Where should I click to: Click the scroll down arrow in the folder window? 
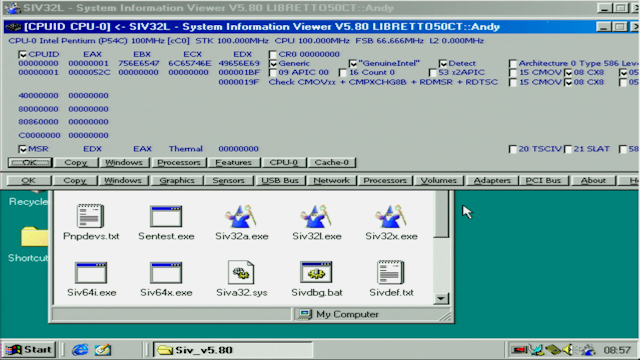(x=441, y=298)
